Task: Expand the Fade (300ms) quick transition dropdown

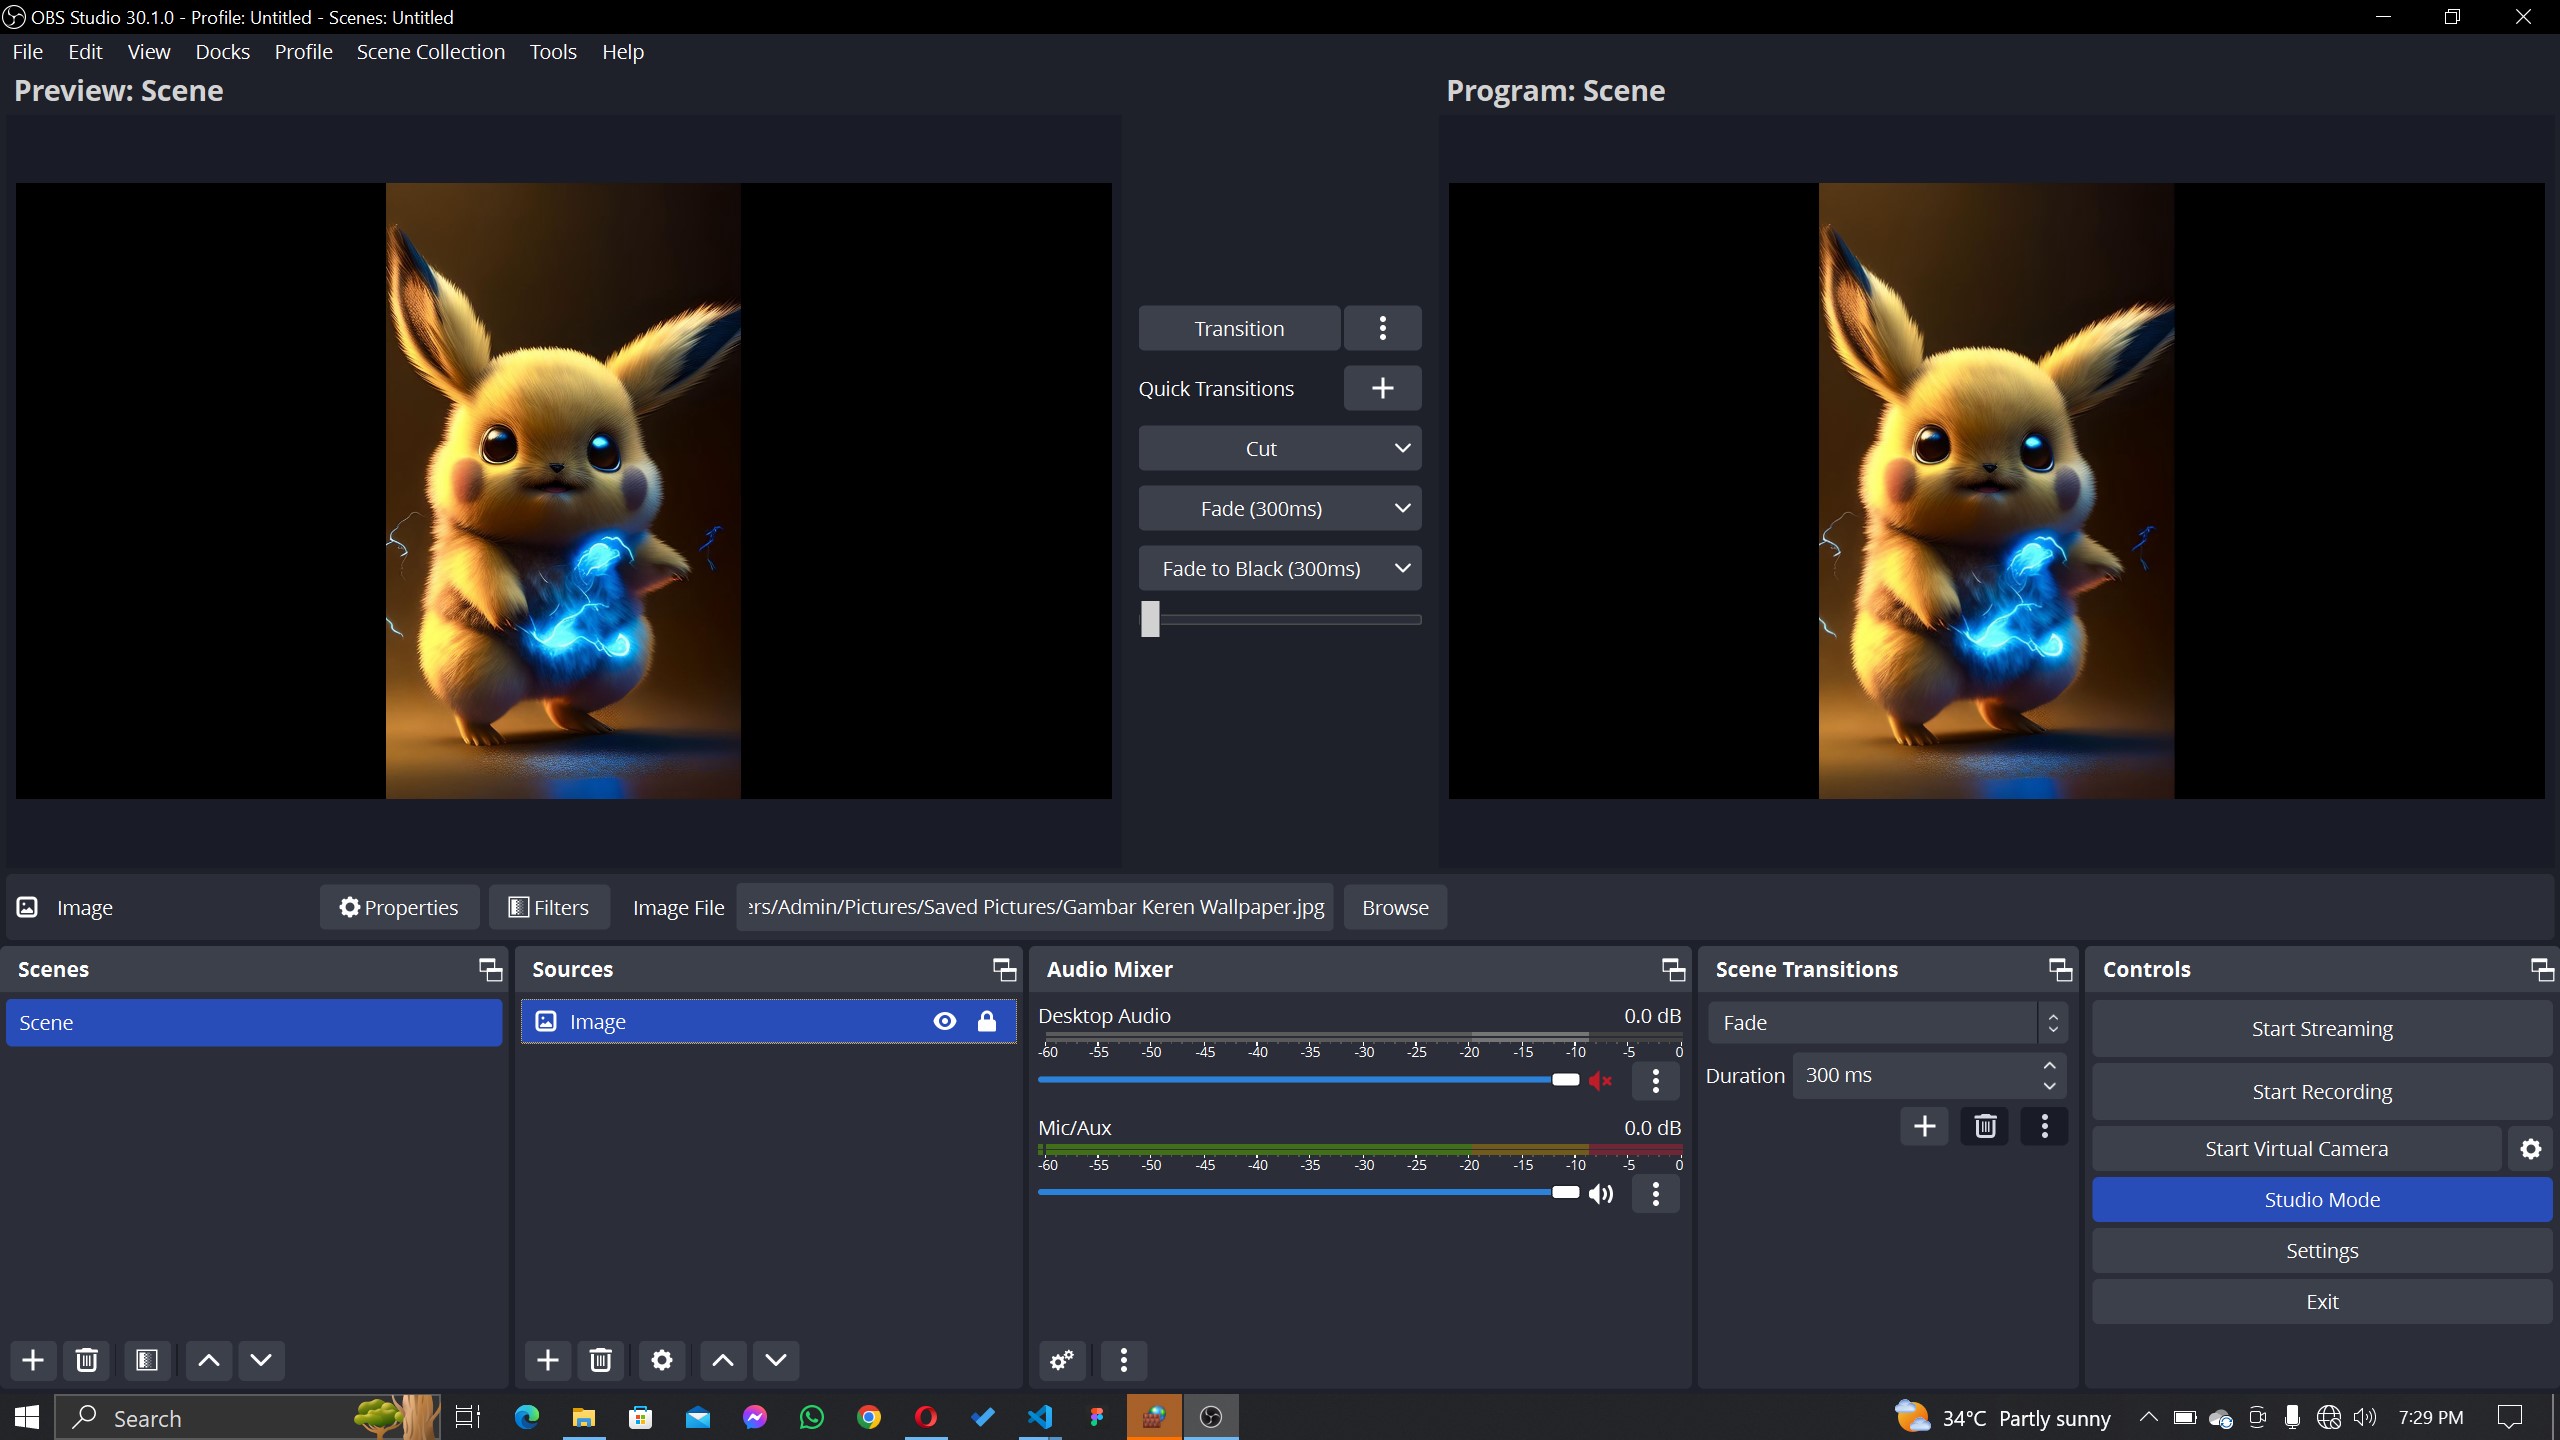Action: [x=1402, y=508]
